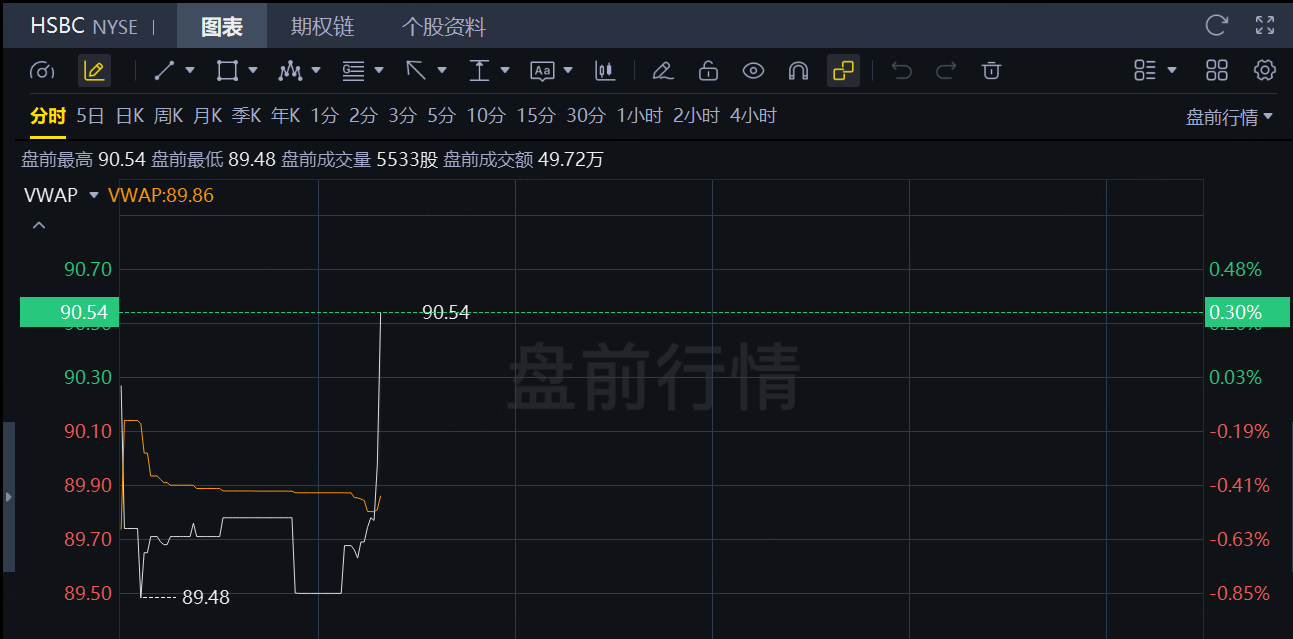1293x639 pixels.
Task: Toggle the drawing lock icon
Action: (708, 70)
